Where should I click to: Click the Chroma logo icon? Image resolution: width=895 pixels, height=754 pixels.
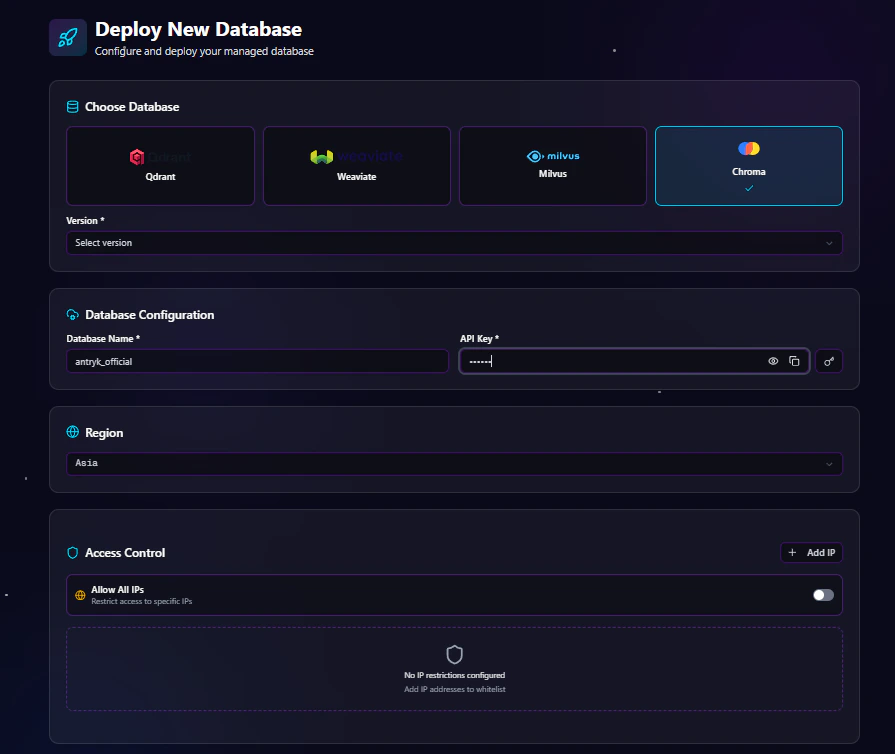click(x=749, y=148)
